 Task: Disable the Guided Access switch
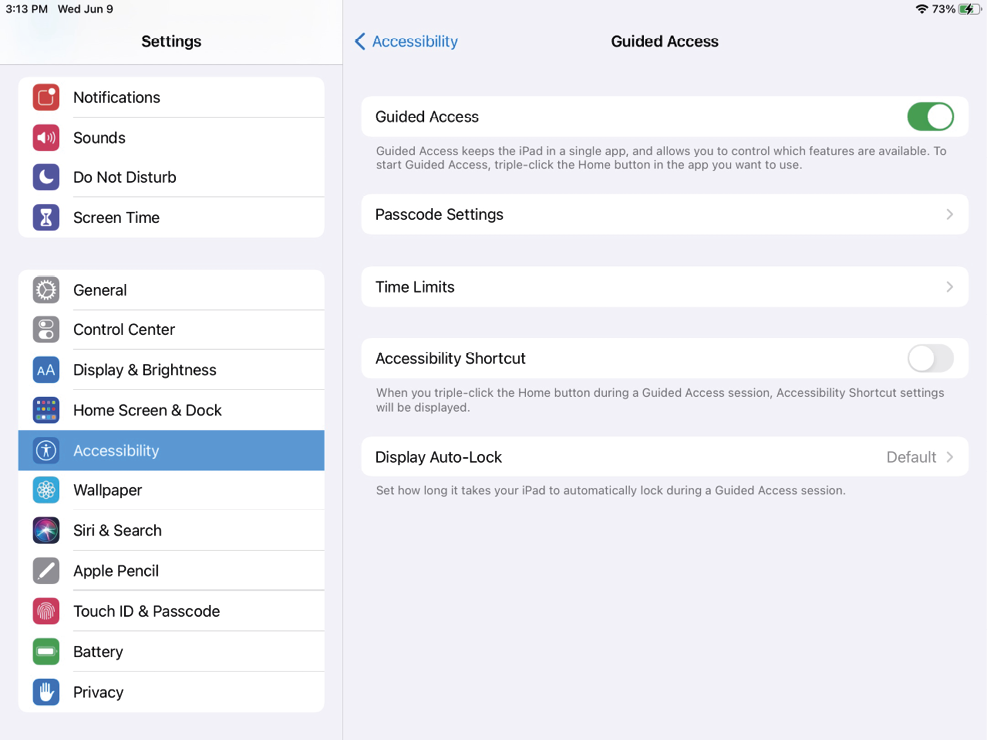(x=930, y=117)
